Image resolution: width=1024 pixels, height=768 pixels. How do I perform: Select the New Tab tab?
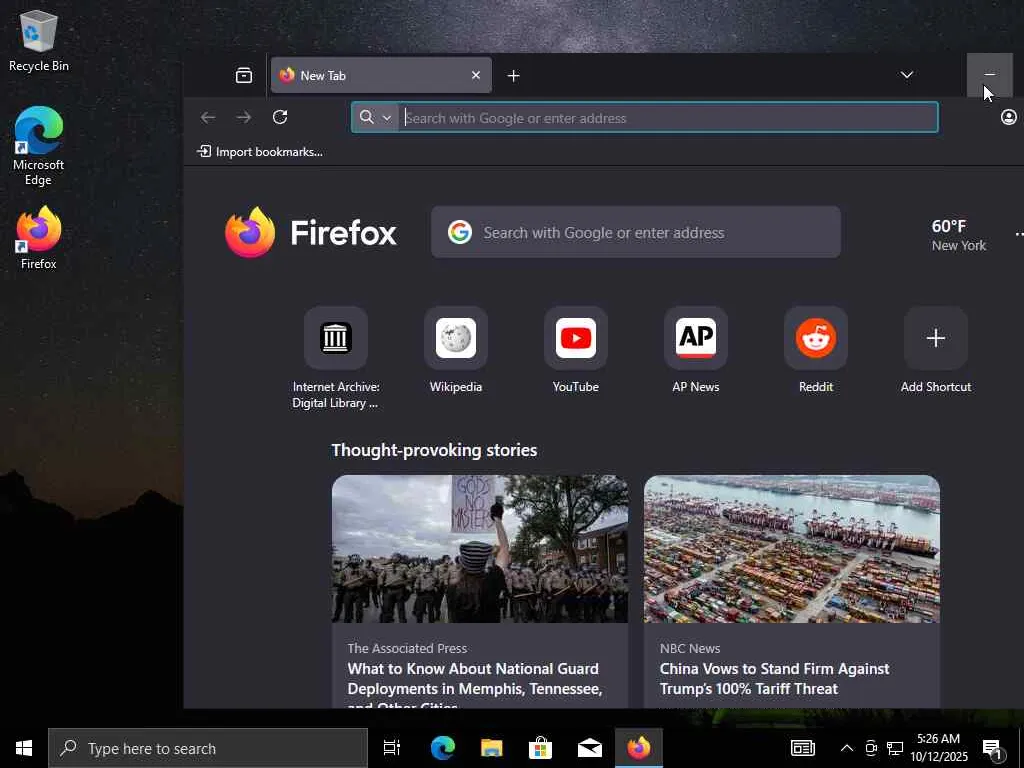coord(381,75)
